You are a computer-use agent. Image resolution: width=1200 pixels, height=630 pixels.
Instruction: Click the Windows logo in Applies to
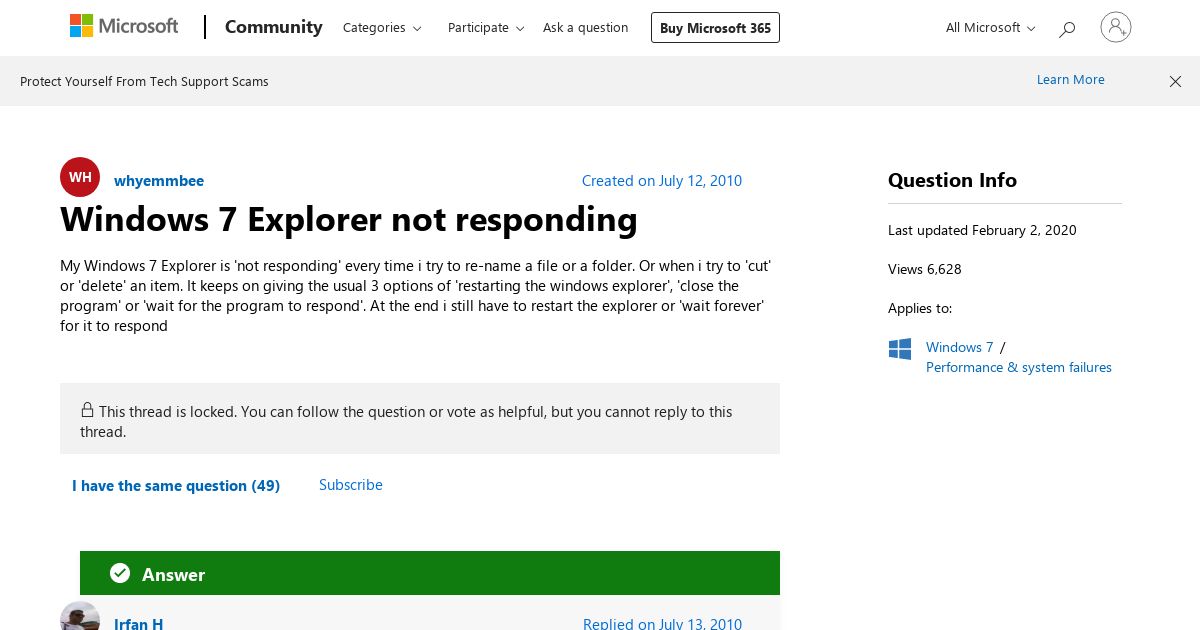pos(900,349)
